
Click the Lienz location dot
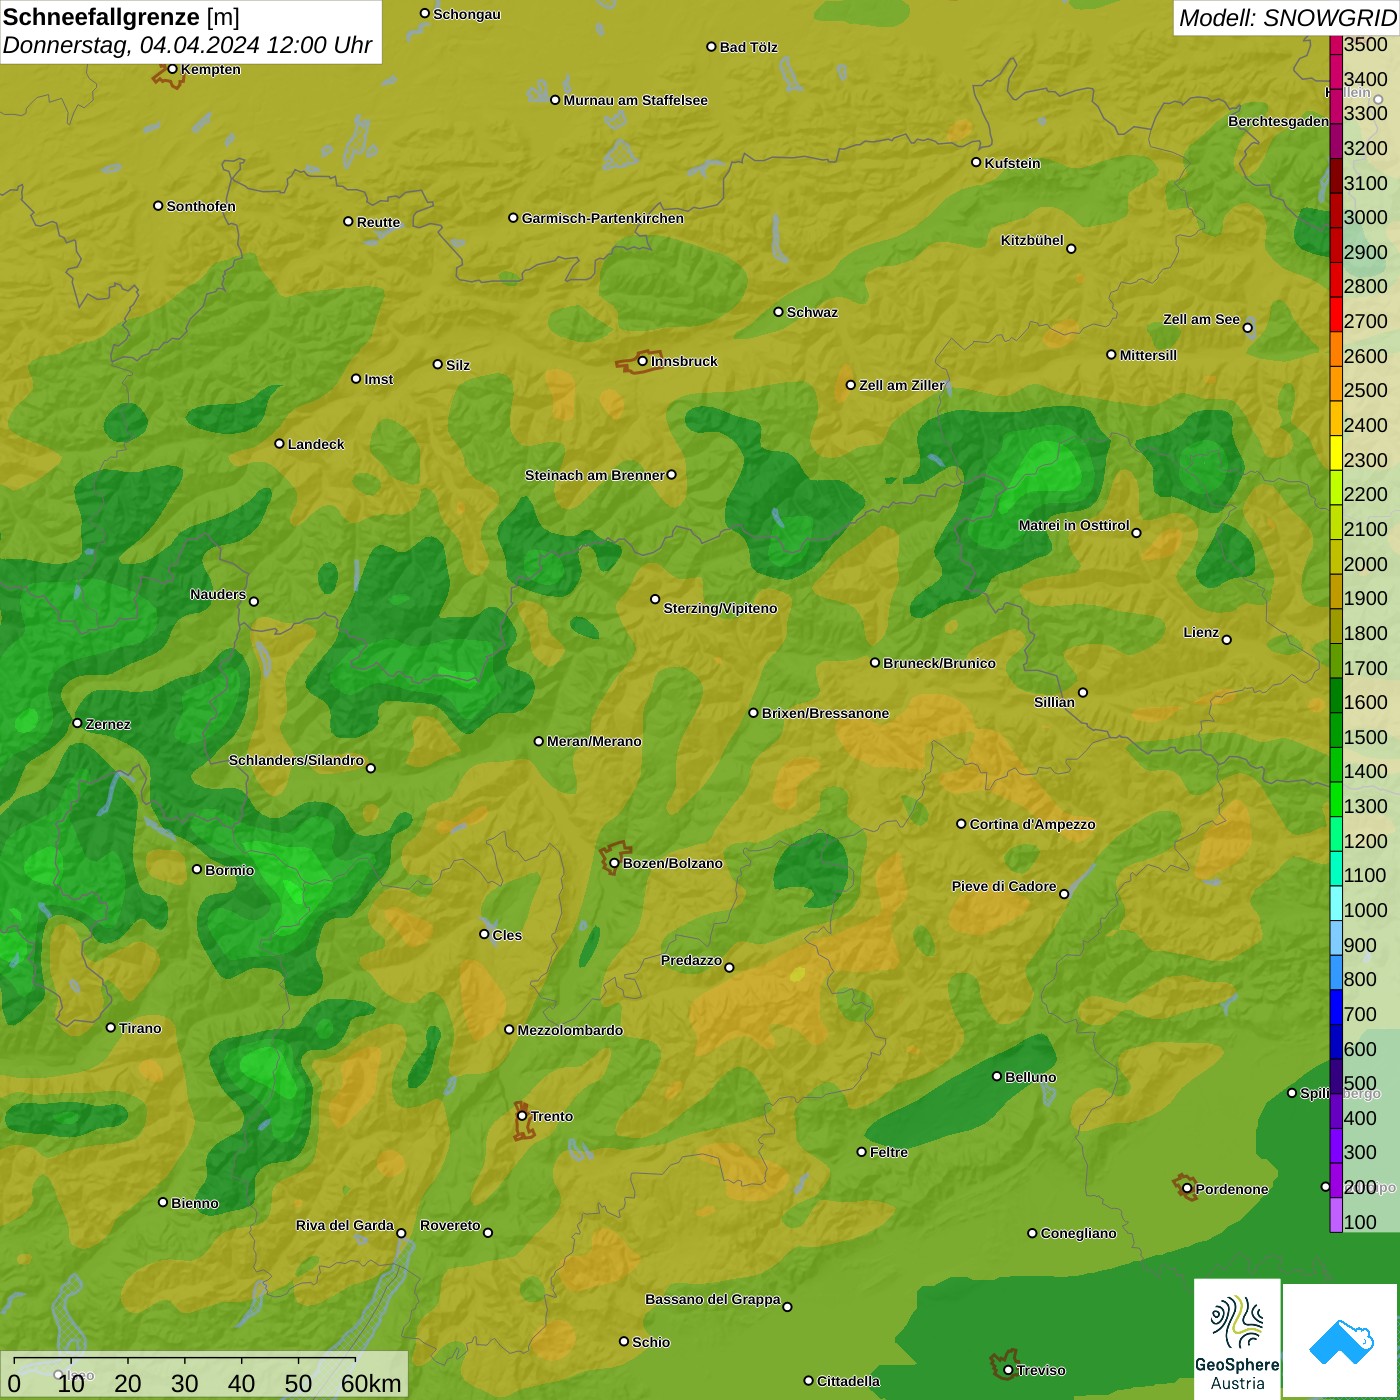click(1227, 640)
